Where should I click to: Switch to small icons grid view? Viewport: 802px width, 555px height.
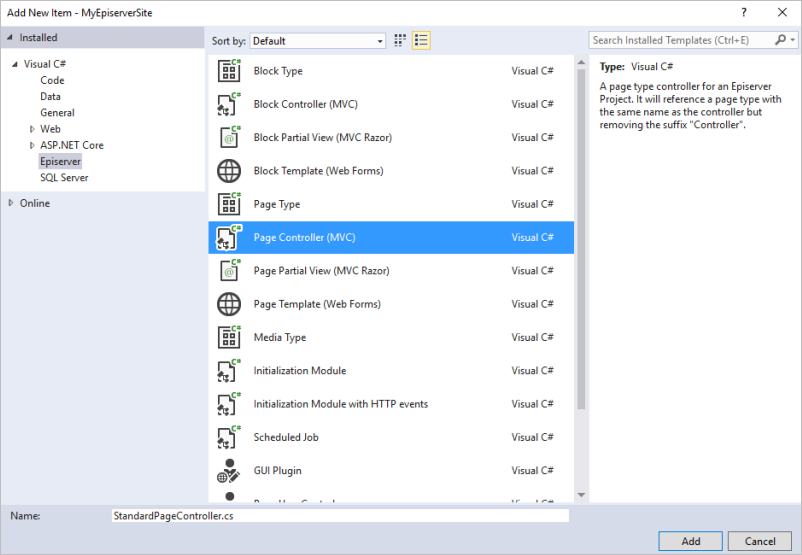tap(400, 40)
